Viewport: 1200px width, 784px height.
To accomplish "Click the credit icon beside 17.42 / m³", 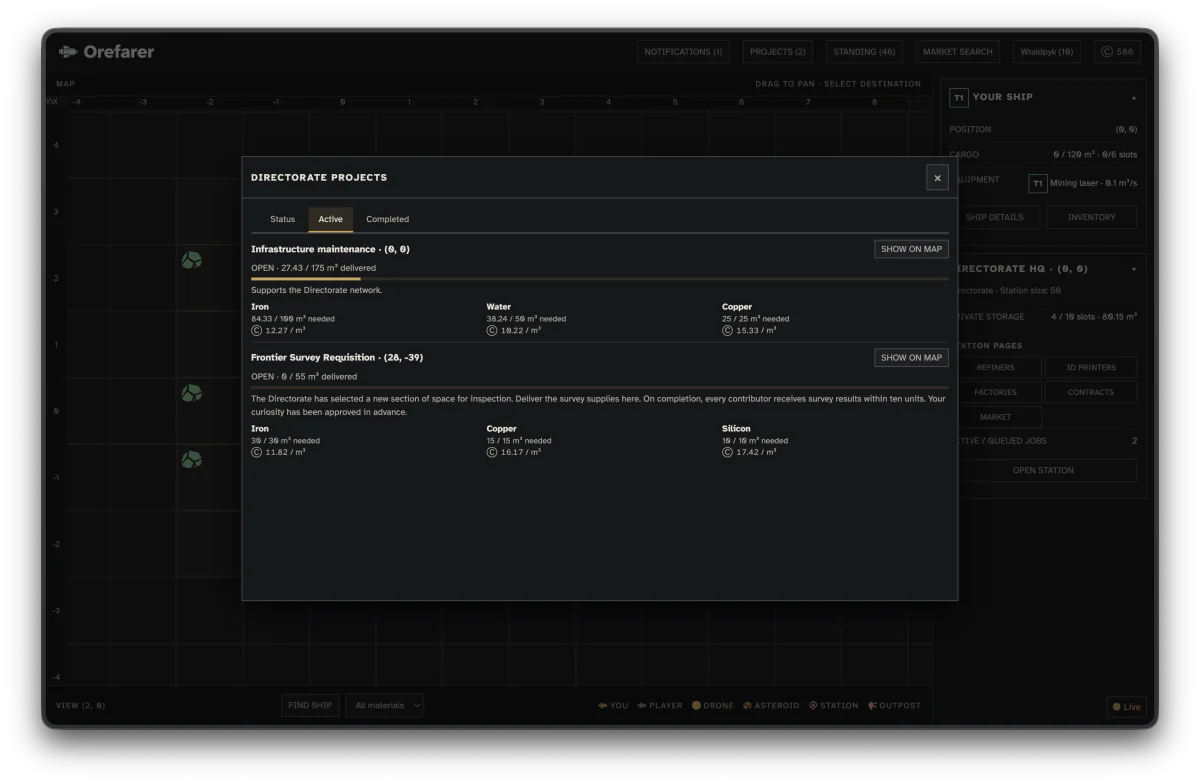I will point(727,452).
